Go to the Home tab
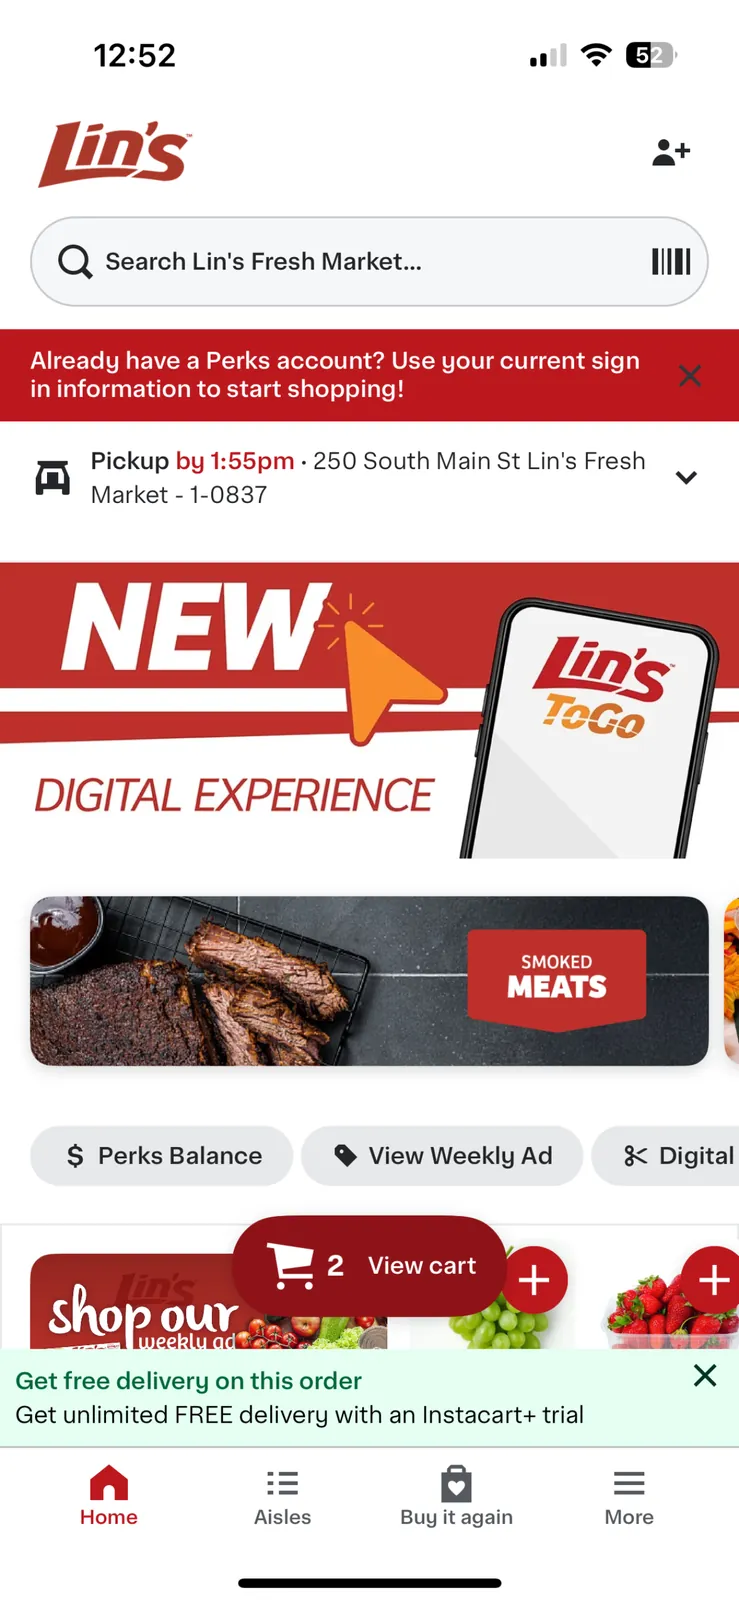This screenshot has height=1600, width=739. pyautogui.click(x=109, y=1496)
